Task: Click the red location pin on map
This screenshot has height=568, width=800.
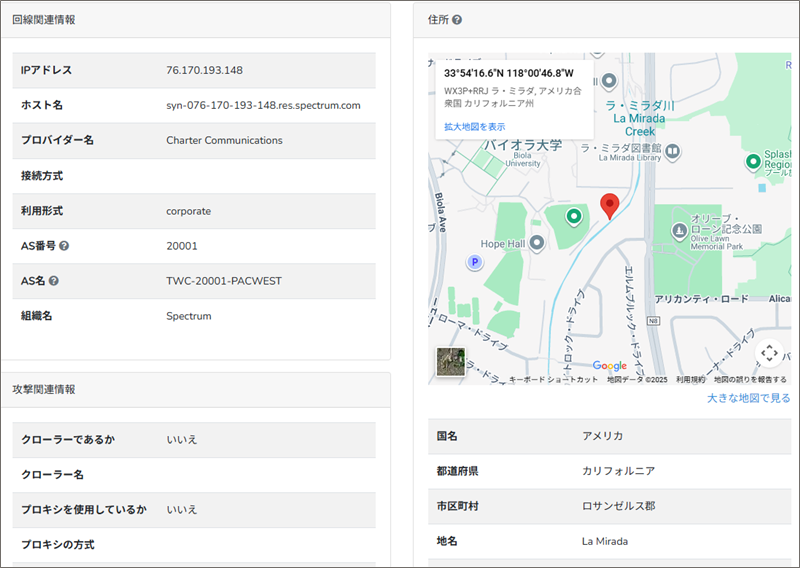Action: coord(609,206)
